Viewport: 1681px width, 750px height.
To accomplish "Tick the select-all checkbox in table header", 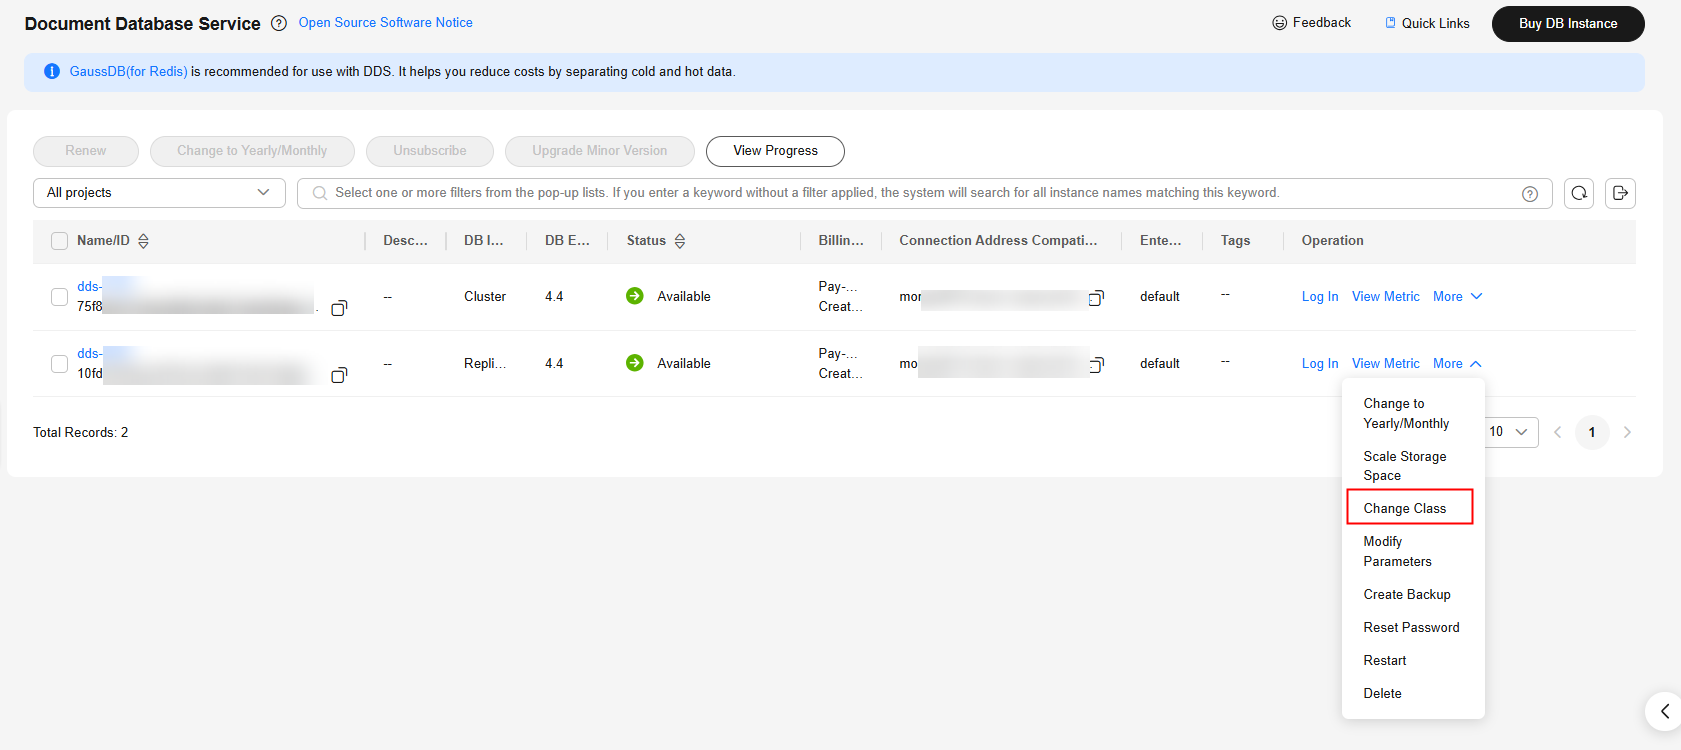I will tap(59, 241).
